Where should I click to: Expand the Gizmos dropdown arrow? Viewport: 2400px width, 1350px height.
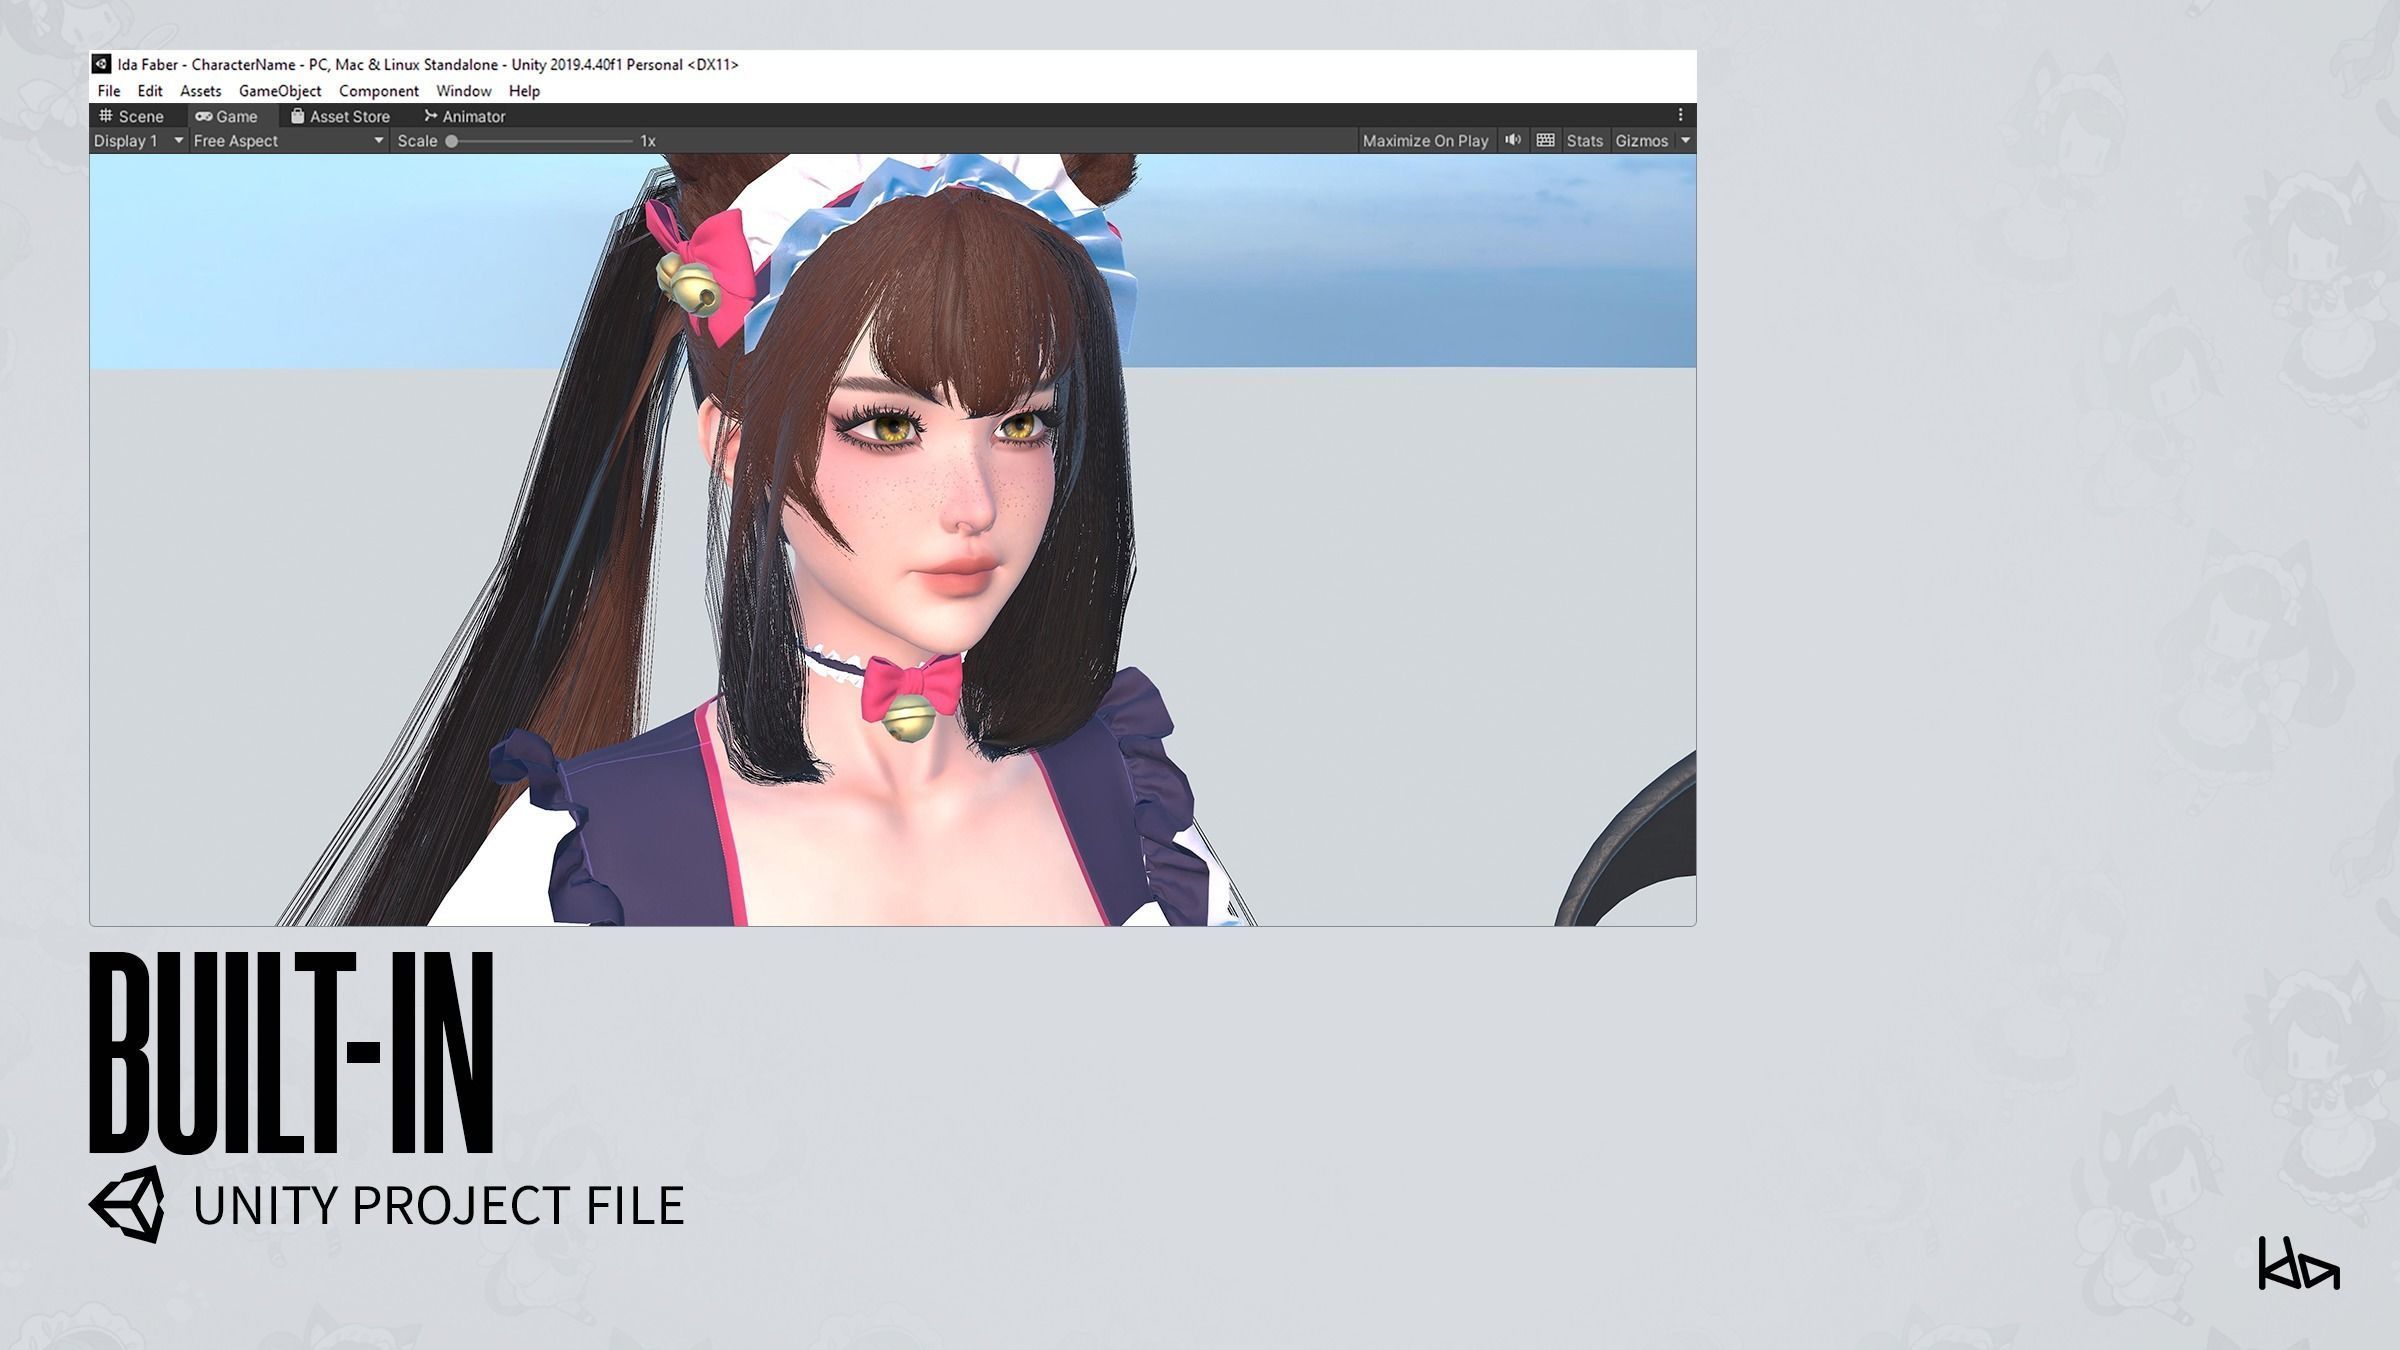tap(1685, 141)
